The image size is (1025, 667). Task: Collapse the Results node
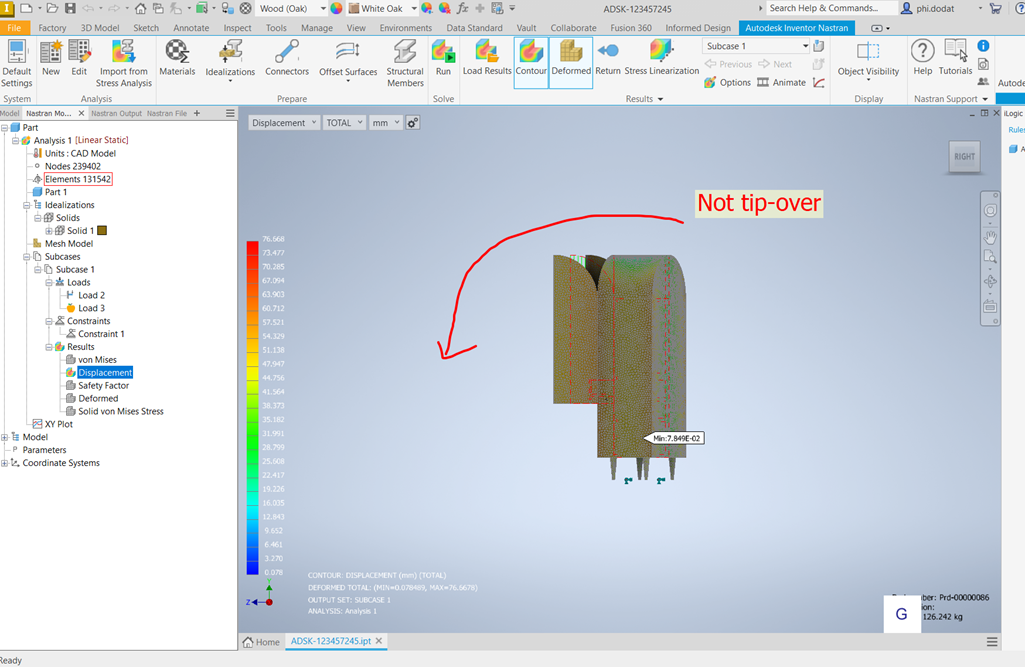pyautogui.click(x=48, y=347)
